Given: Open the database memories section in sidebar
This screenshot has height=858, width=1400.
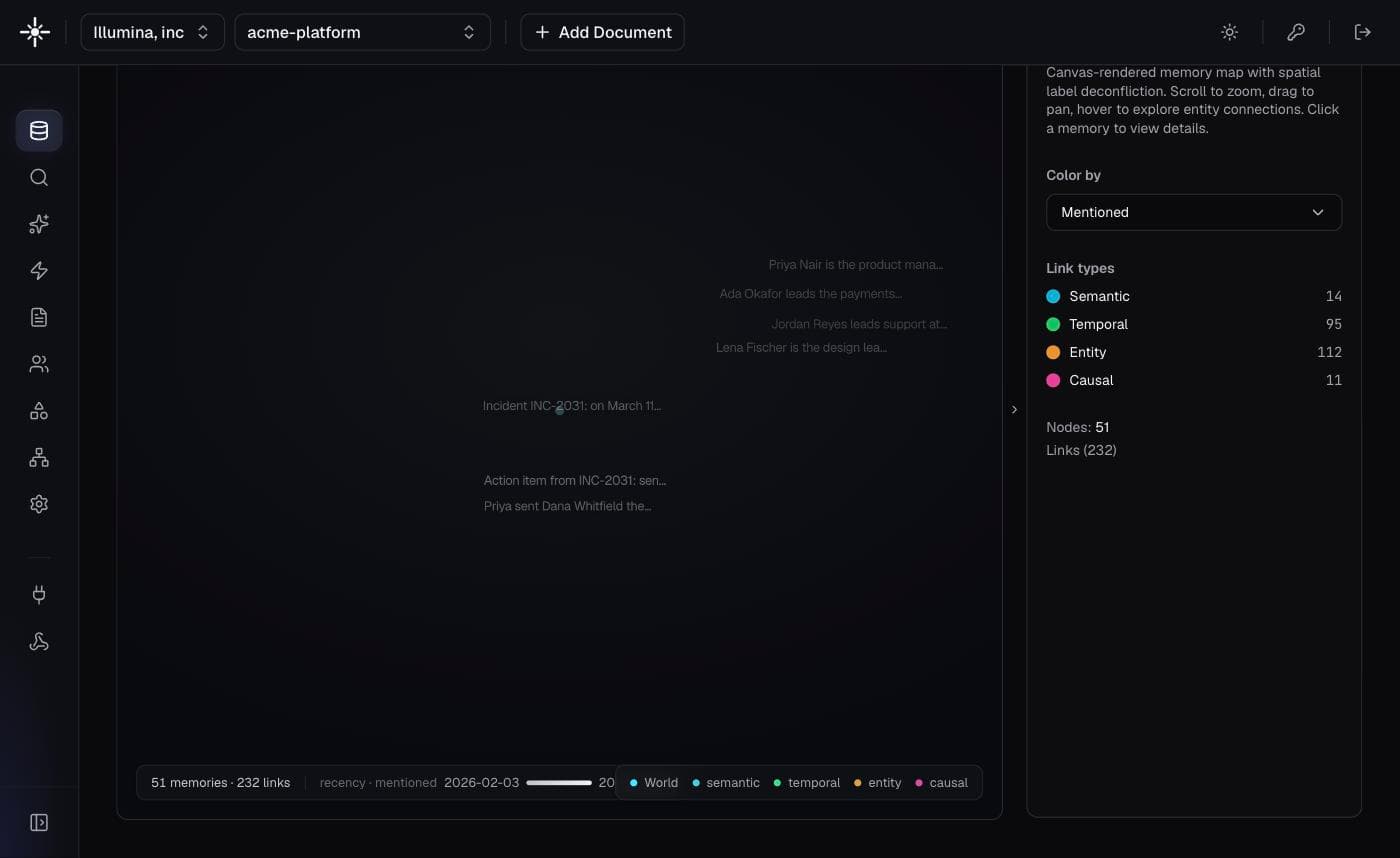Looking at the screenshot, I should pyautogui.click(x=39, y=131).
